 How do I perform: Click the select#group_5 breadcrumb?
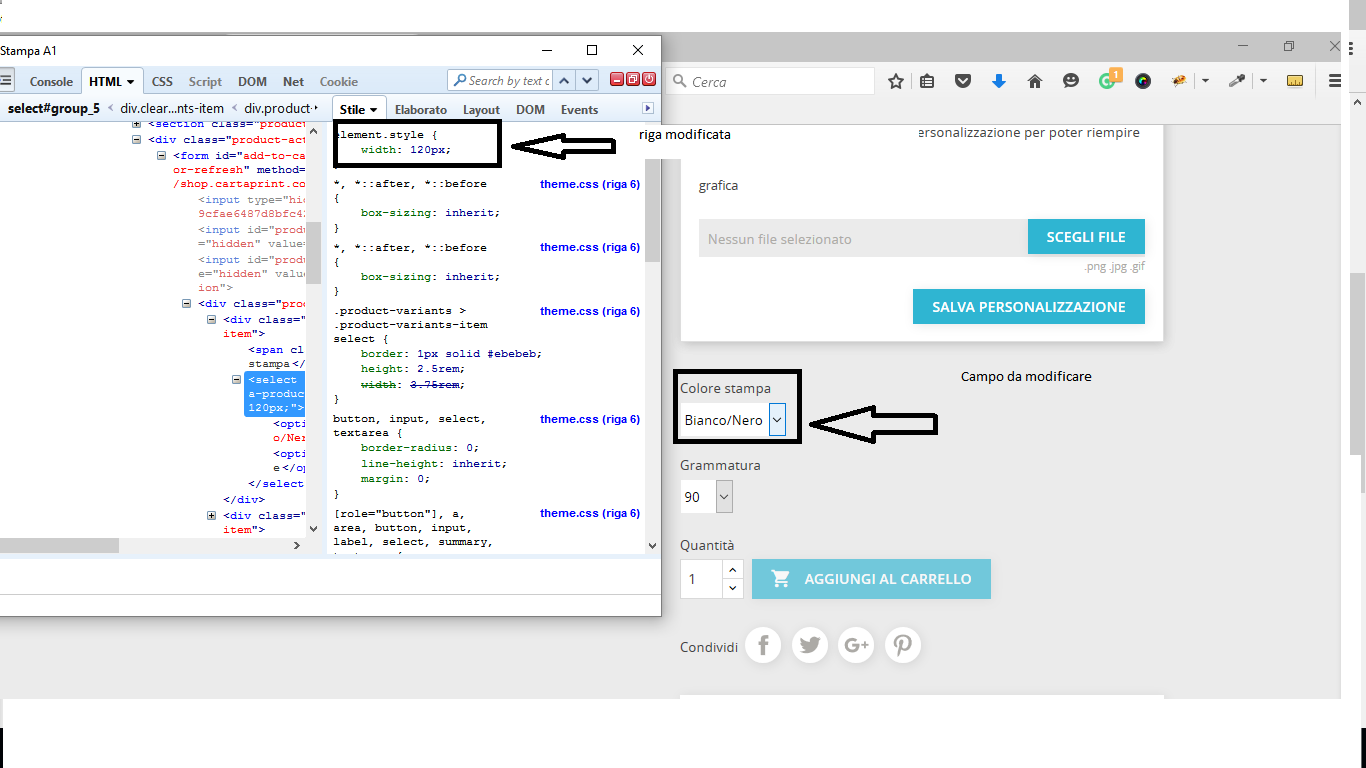click(54, 108)
